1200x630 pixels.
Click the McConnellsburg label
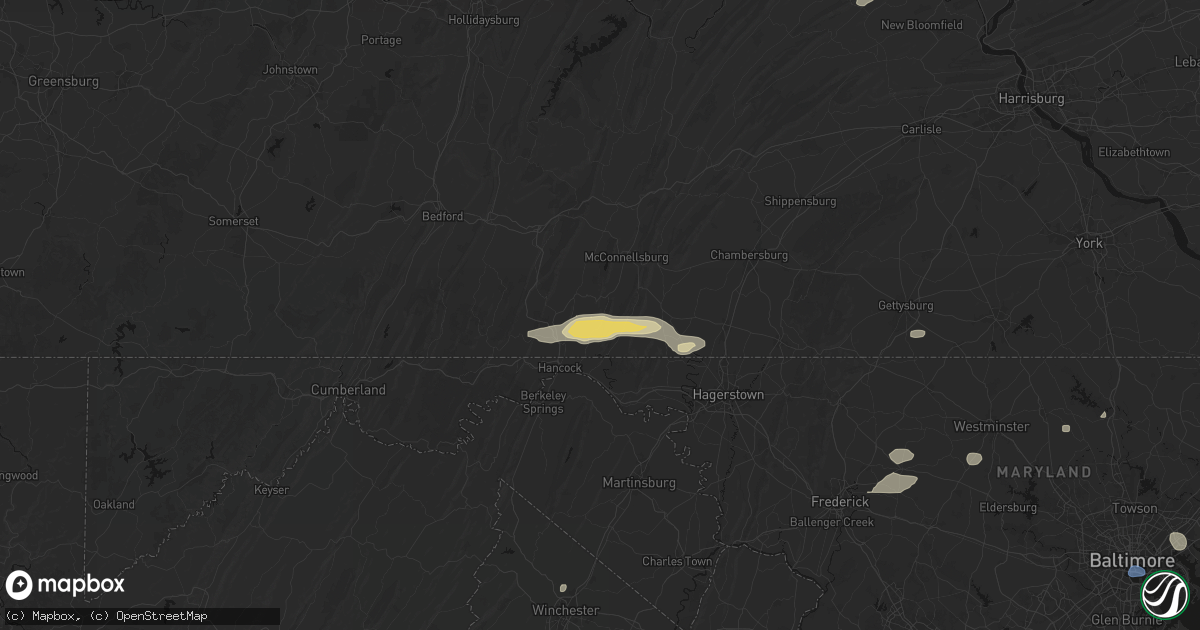click(626, 257)
